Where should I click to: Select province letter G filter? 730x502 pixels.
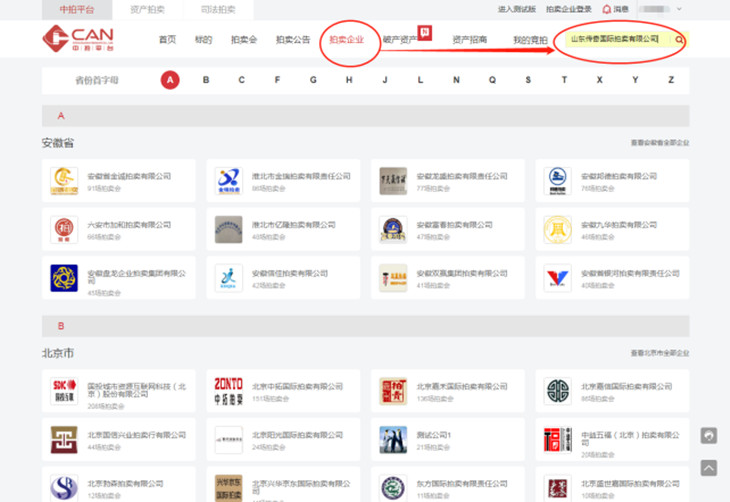pos(313,80)
